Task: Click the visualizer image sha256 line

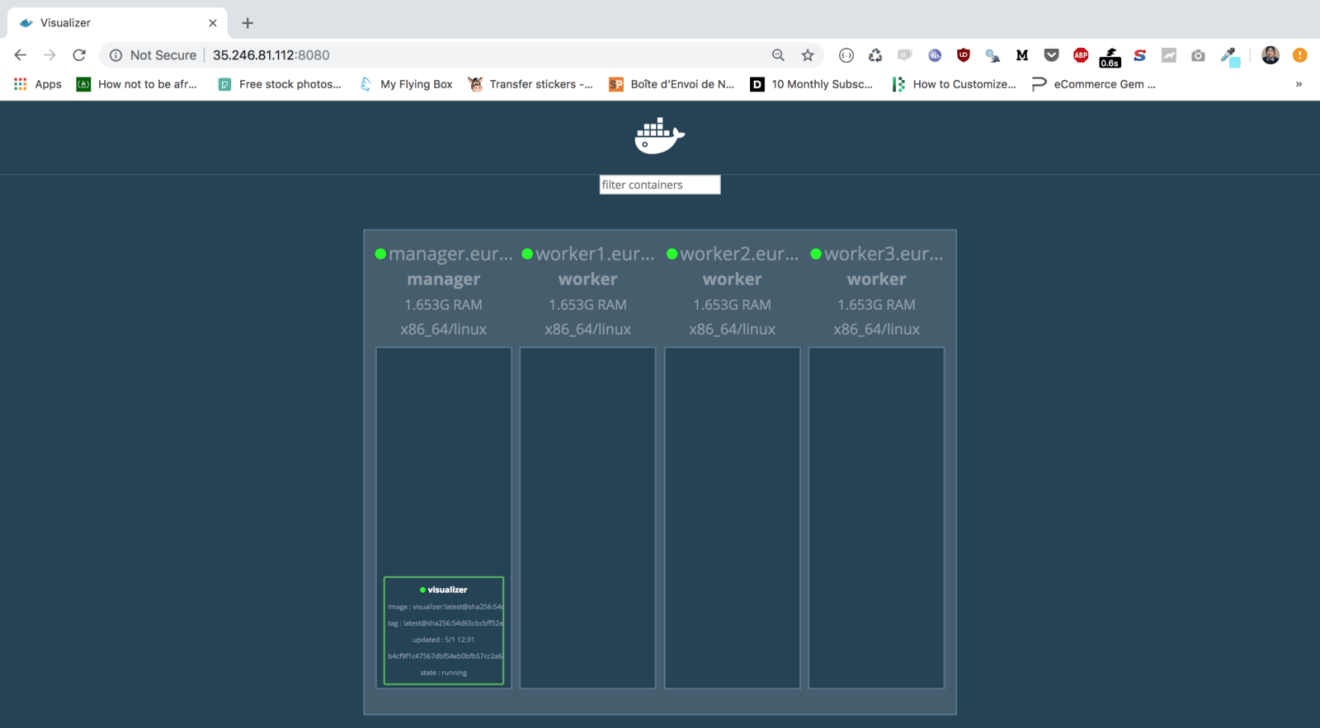Action: coord(446,607)
